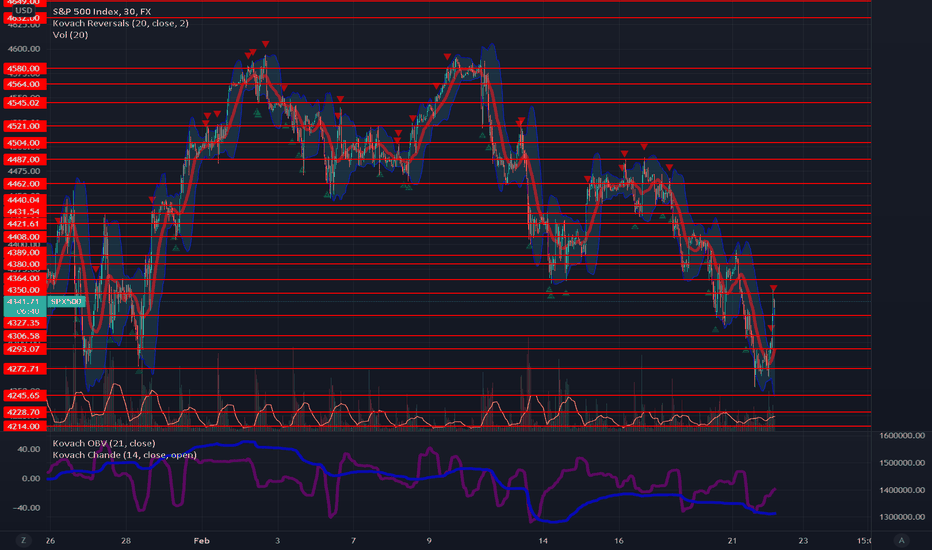Click the Feb label on time axis
The height and width of the screenshot is (550, 932).
coord(201,540)
